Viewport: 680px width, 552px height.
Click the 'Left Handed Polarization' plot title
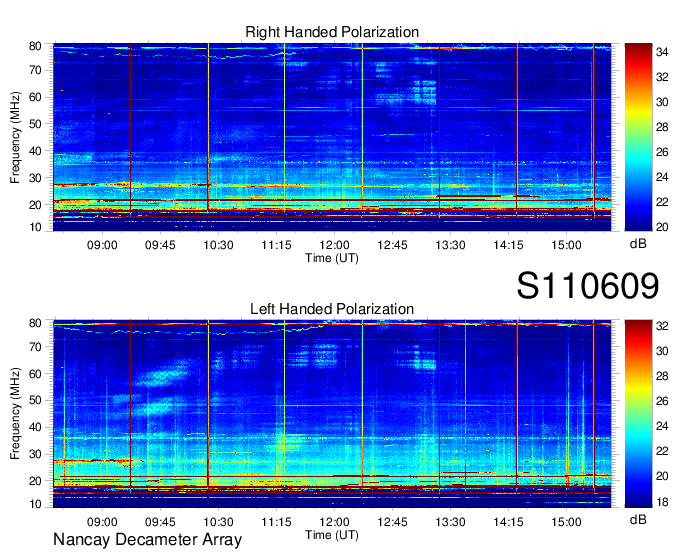pyautogui.click(x=332, y=309)
